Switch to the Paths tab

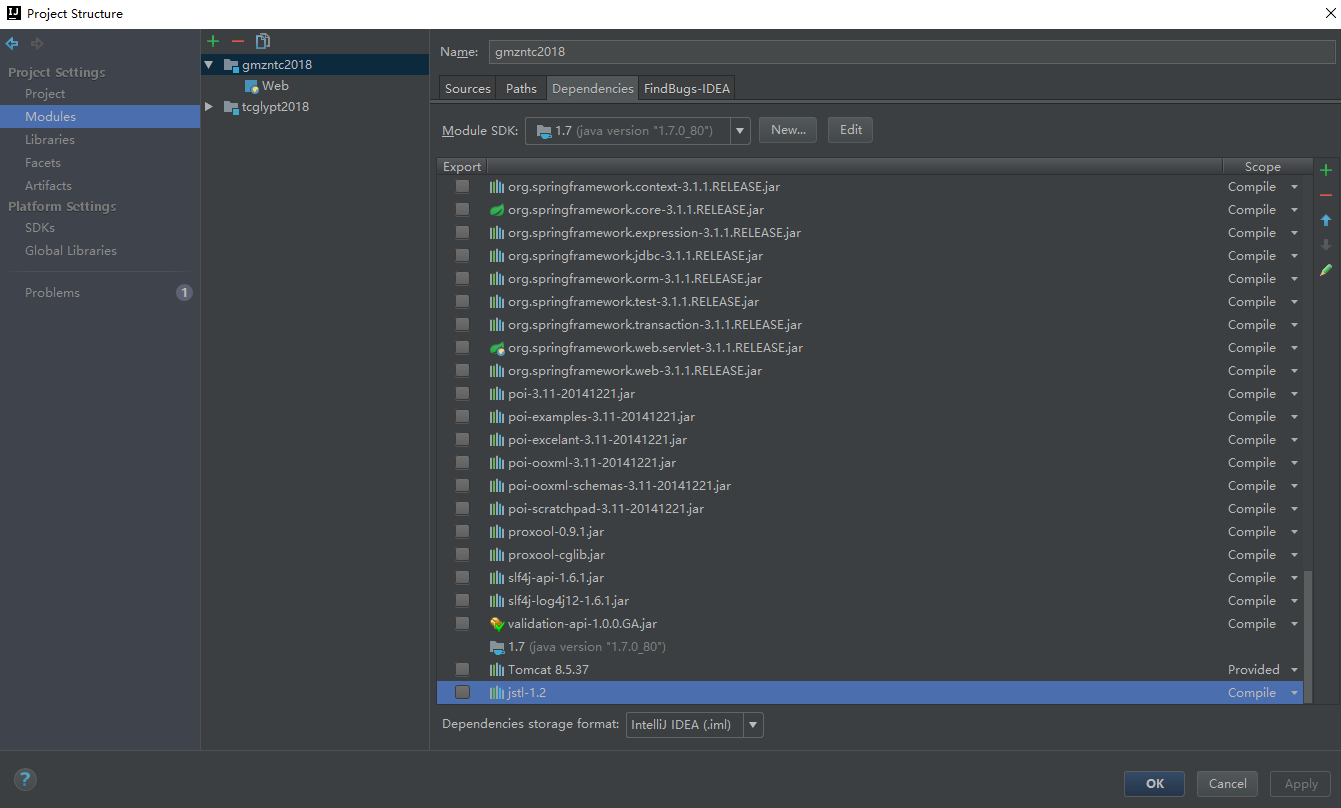pyautogui.click(x=521, y=89)
